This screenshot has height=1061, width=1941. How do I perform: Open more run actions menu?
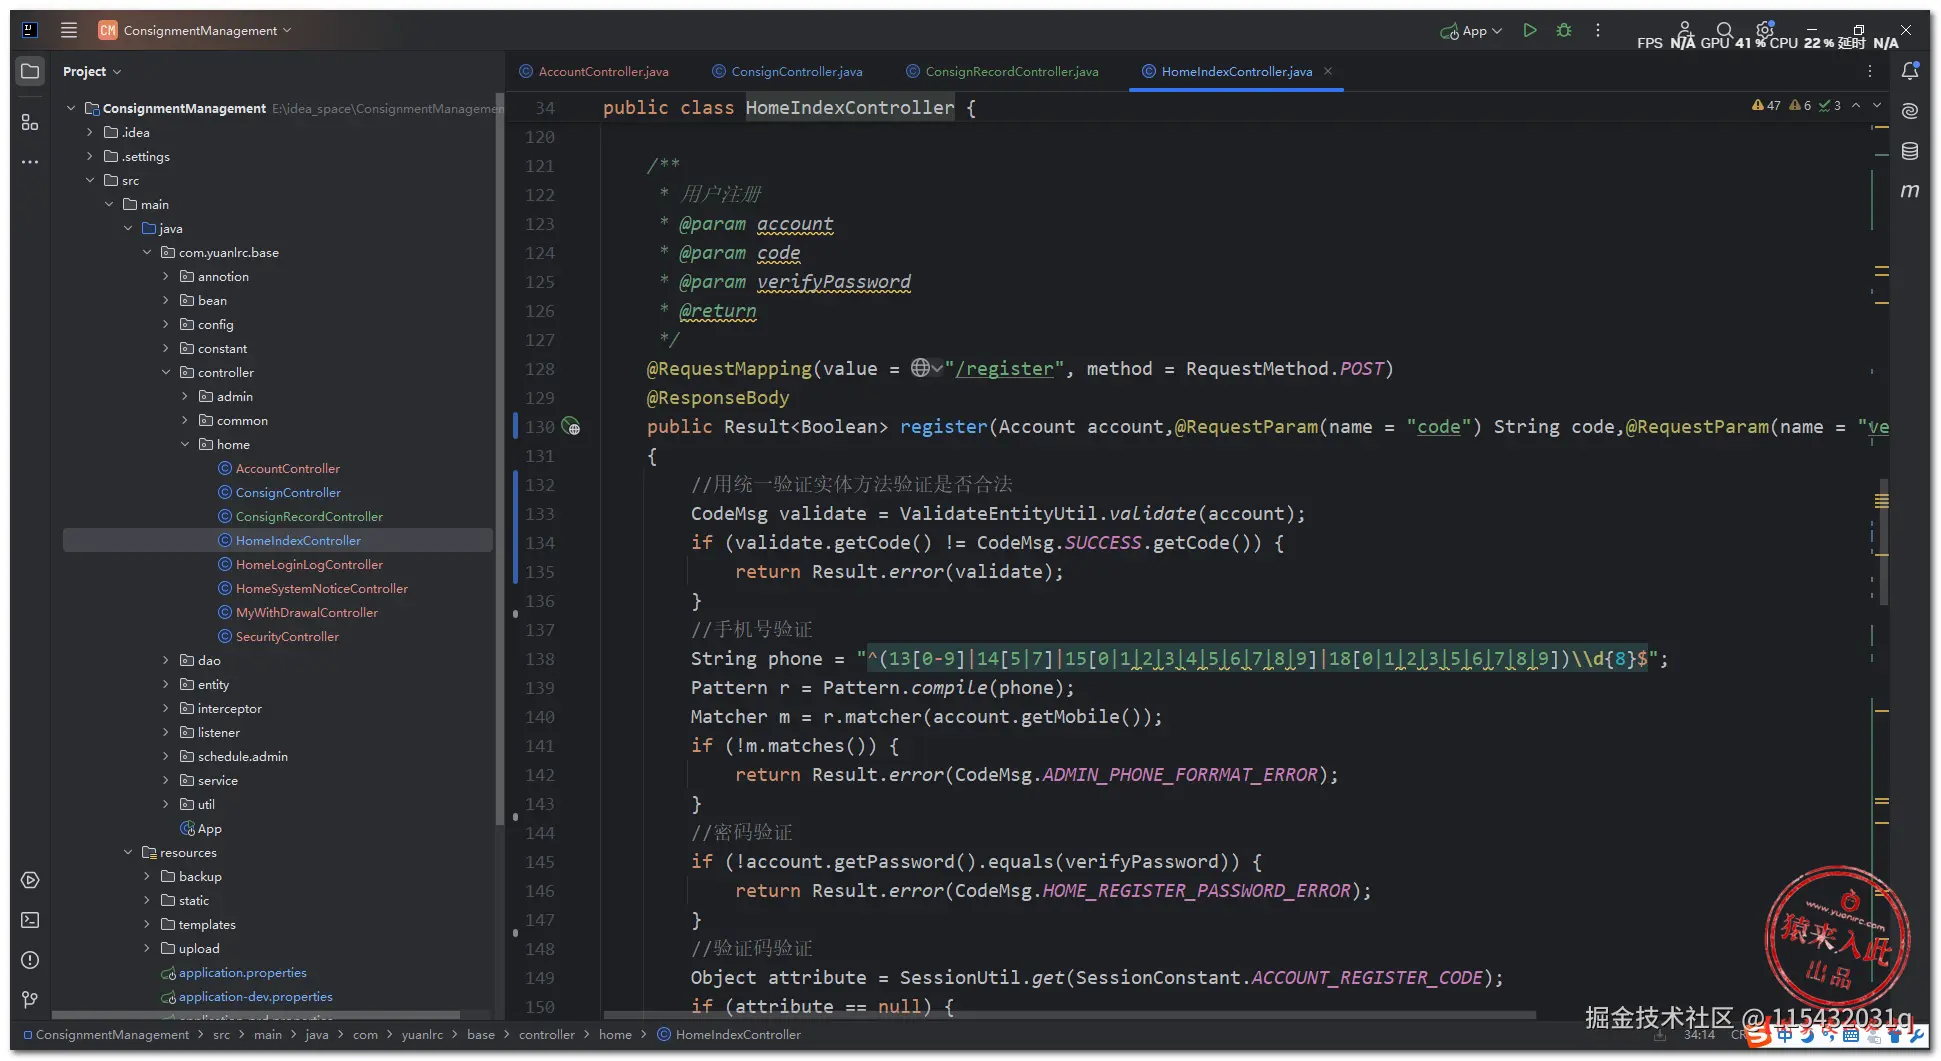(x=1598, y=30)
